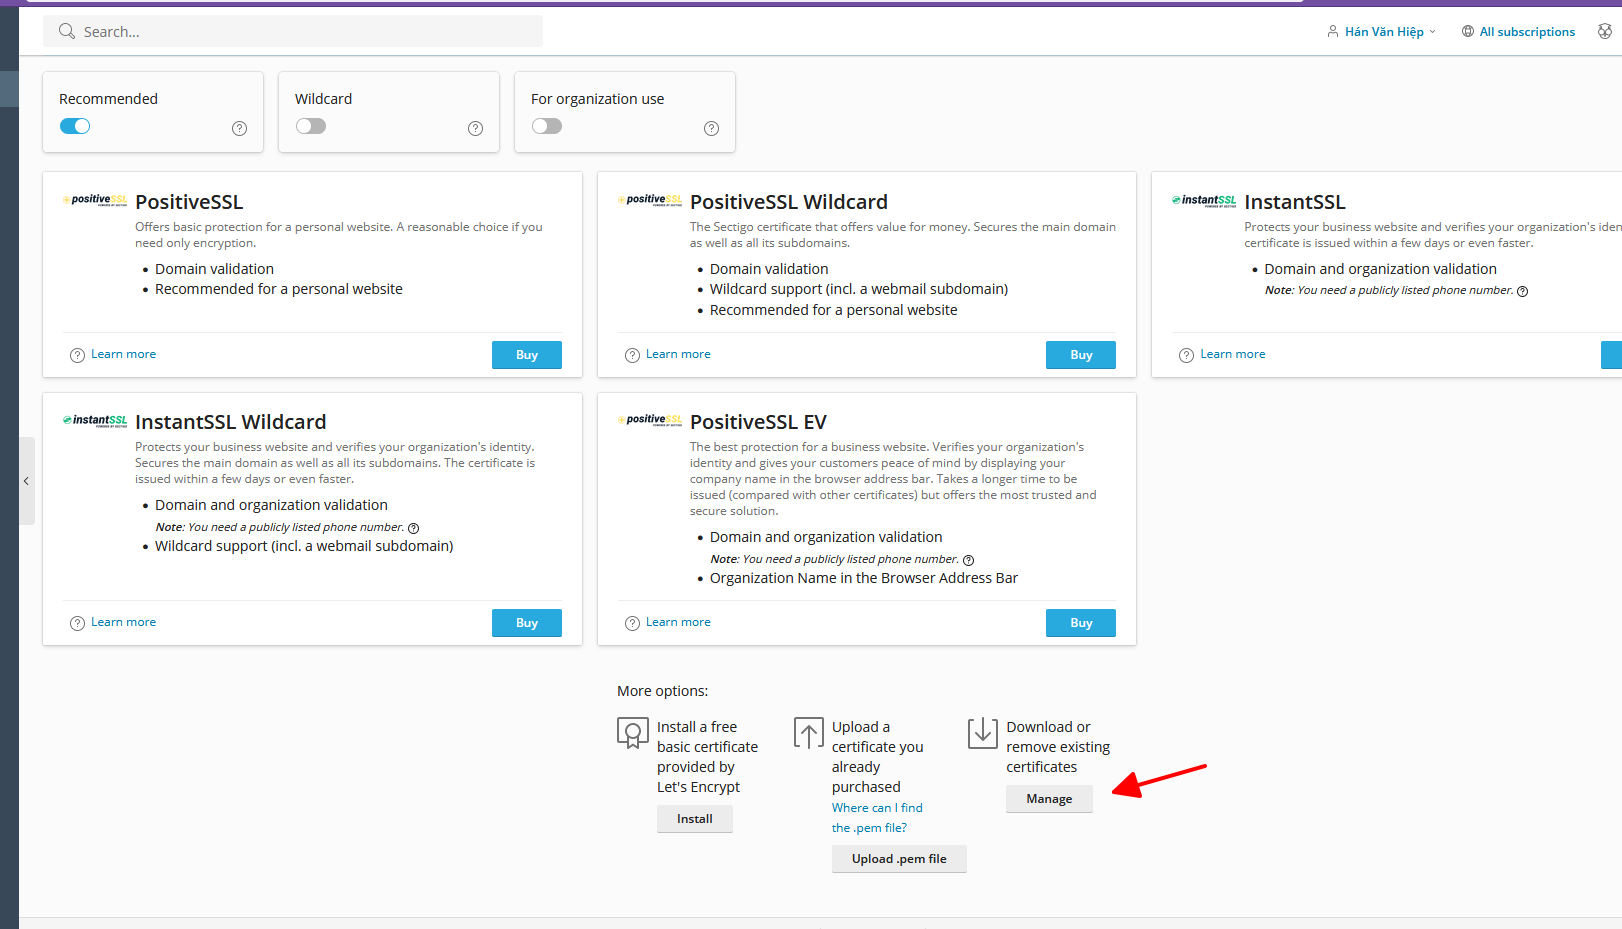Click 'Download or remove existing certificates' text
Image resolution: width=1622 pixels, height=929 pixels.
click(1058, 747)
